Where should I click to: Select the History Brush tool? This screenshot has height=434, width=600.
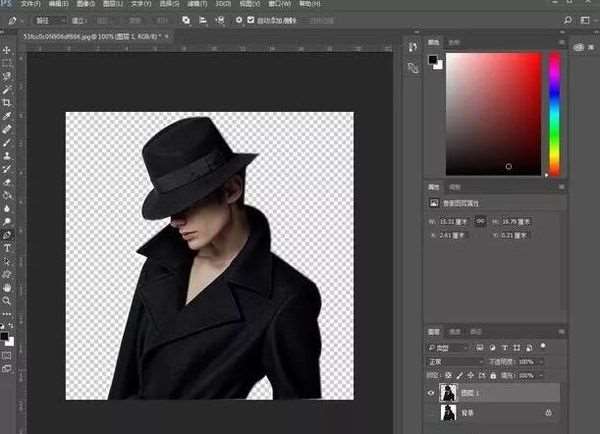click(x=7, y=169)
